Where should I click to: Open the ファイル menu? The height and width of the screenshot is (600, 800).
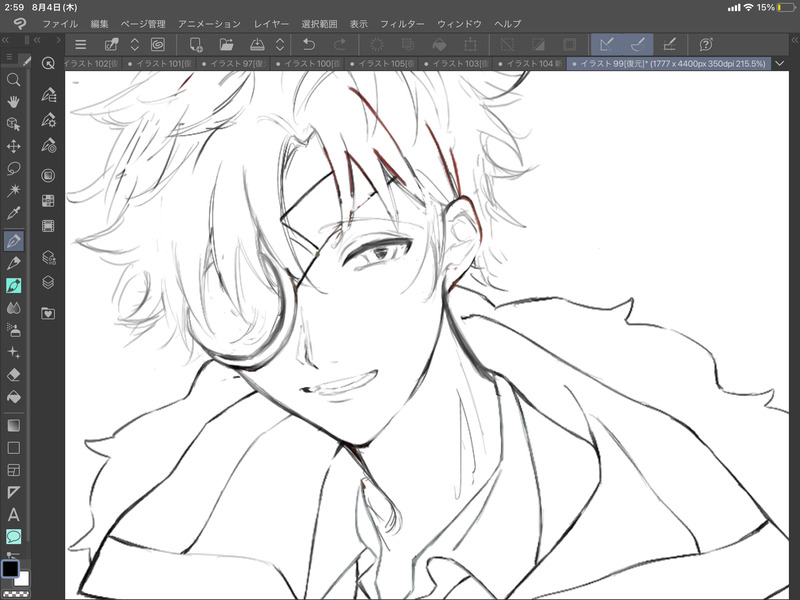(x=60, y=23)
